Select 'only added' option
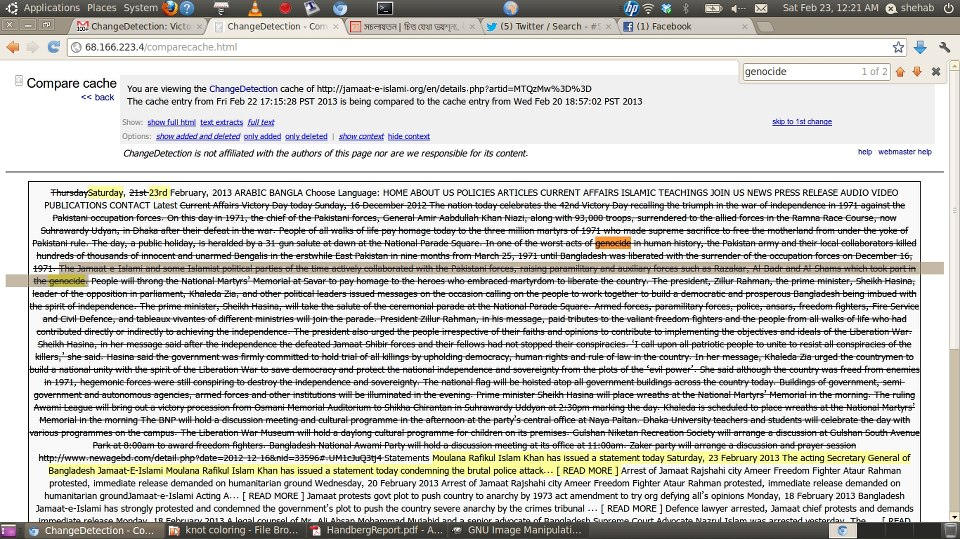Image resolution: width=960 pixels, height=539 pixels. coord(262,137)
